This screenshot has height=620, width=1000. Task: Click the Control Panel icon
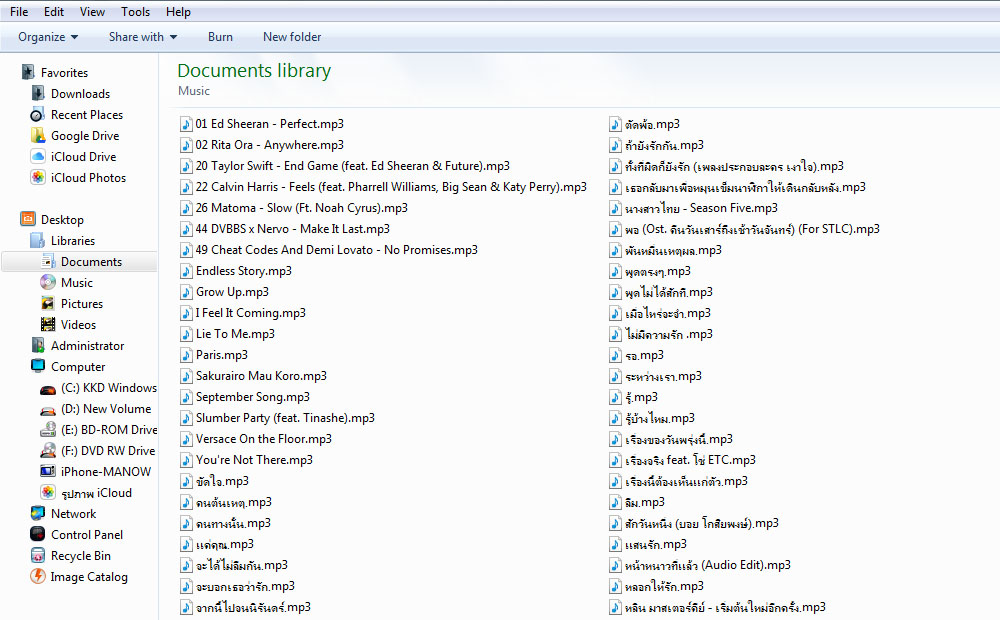pos(38,535)
